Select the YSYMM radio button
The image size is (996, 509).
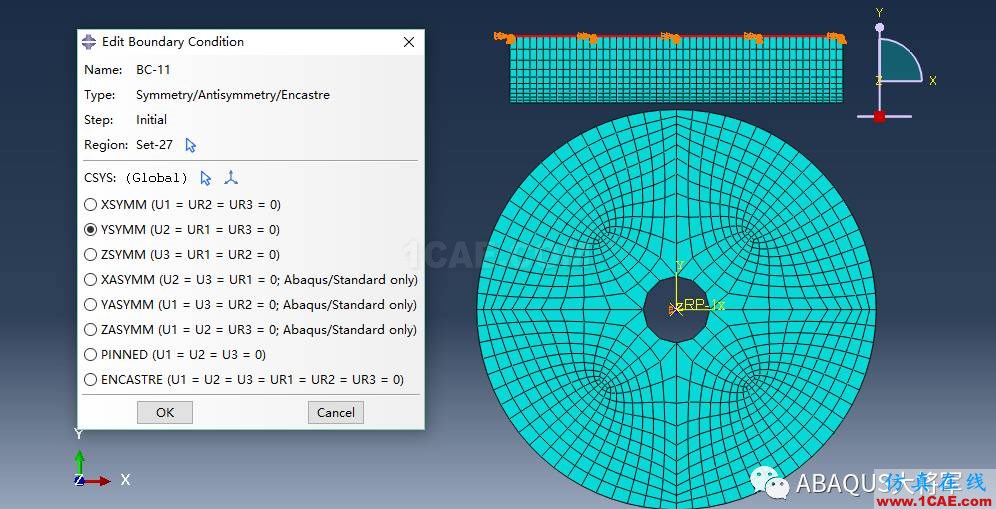point(91,229)
